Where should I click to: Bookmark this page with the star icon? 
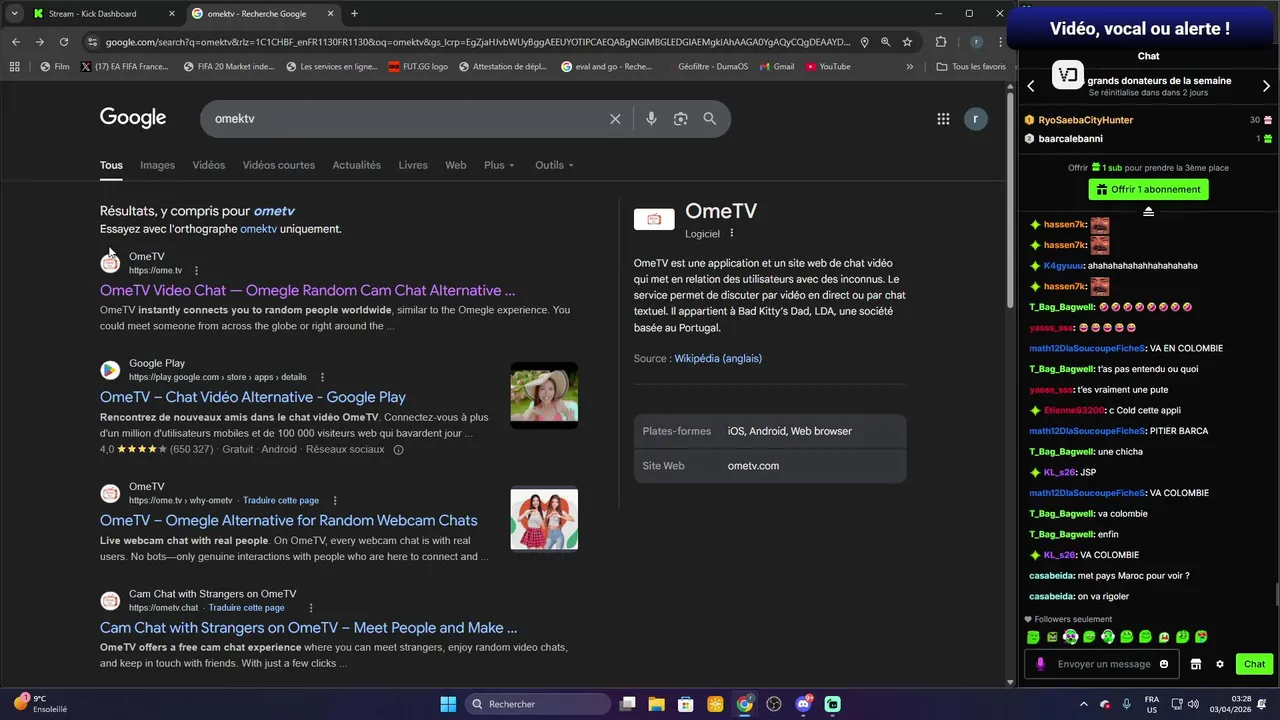(907, 42)
